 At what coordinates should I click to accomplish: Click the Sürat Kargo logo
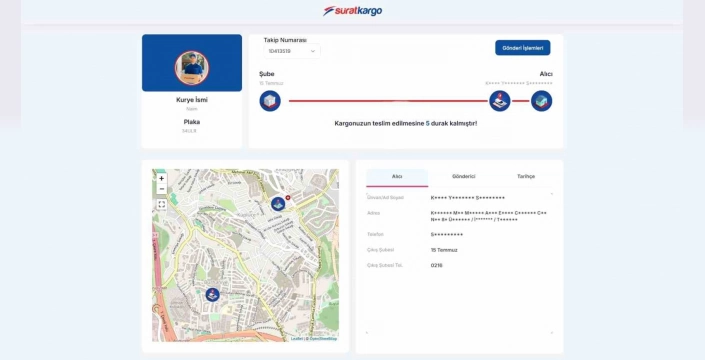[x=352, y=11]
